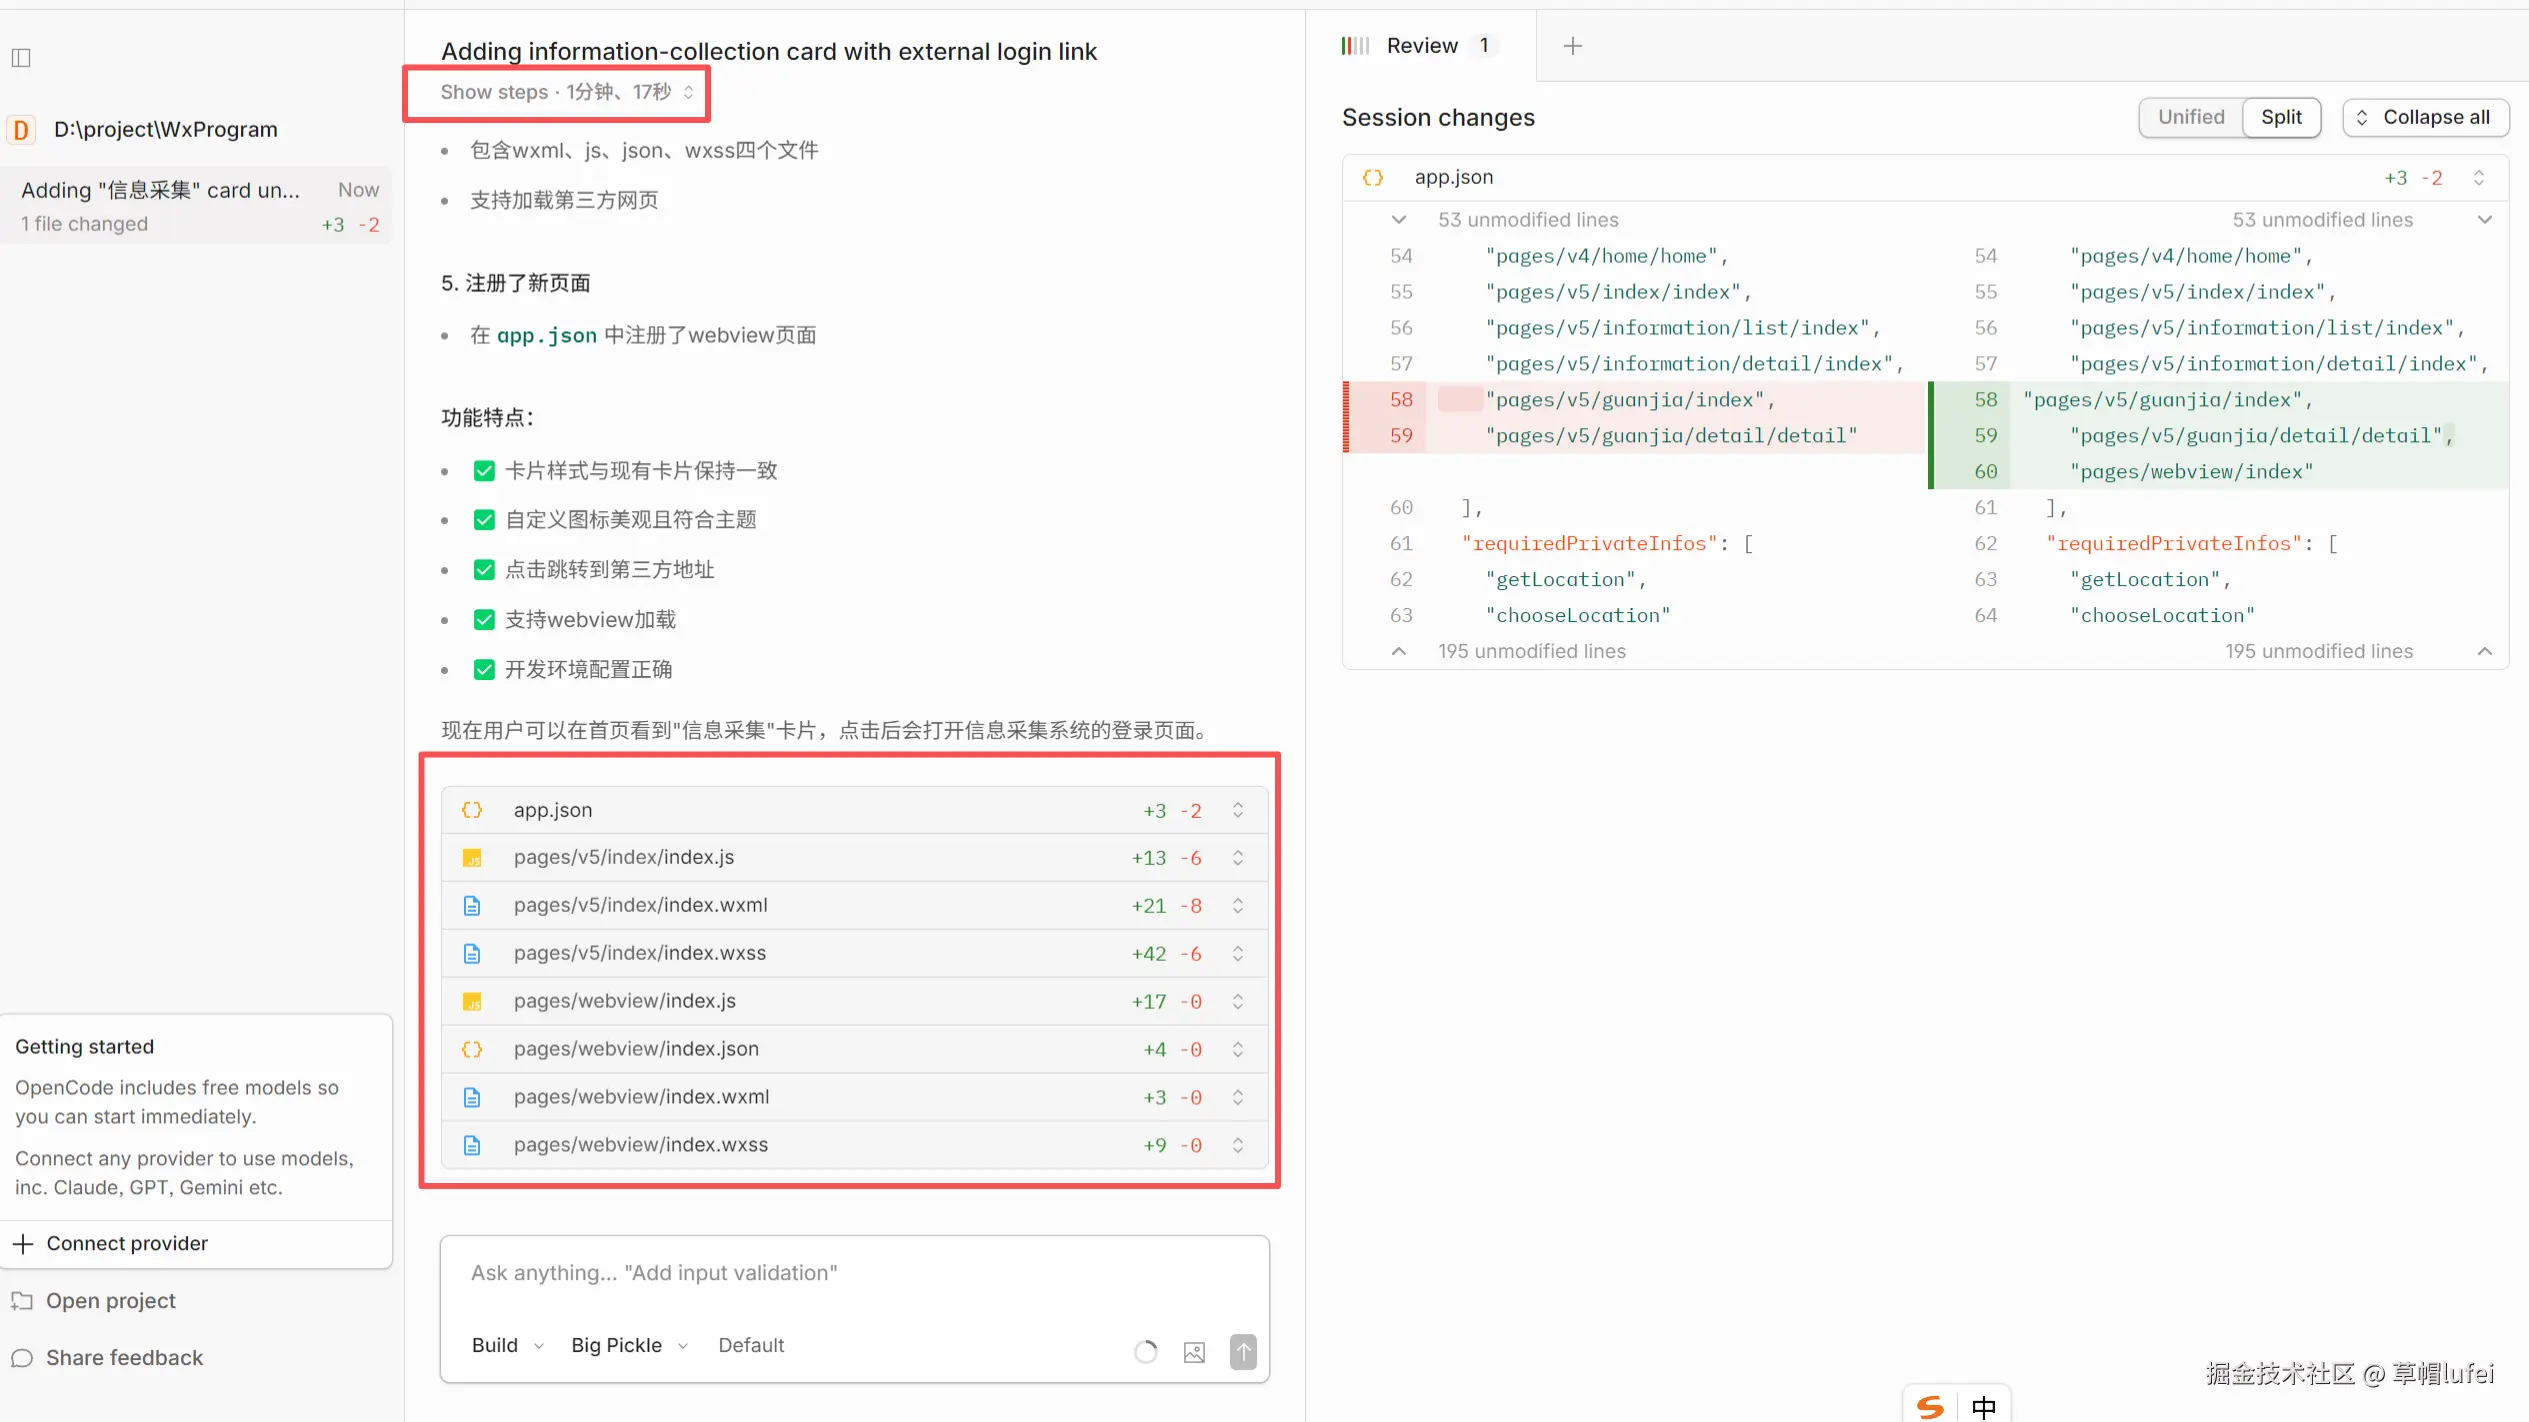Click the send arrow button in prompt box
Screen dimensions: 2529x1422
point(1243,1352)
